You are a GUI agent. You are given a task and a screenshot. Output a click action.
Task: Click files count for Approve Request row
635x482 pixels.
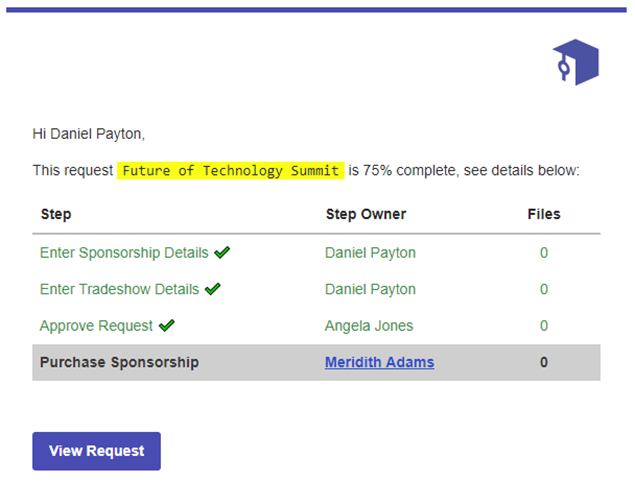(x=544, y=326)
